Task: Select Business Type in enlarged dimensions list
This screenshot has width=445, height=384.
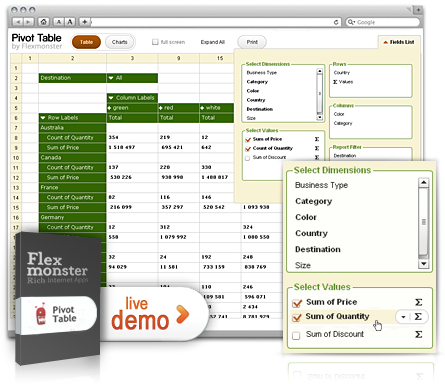Action: [321, 185]
